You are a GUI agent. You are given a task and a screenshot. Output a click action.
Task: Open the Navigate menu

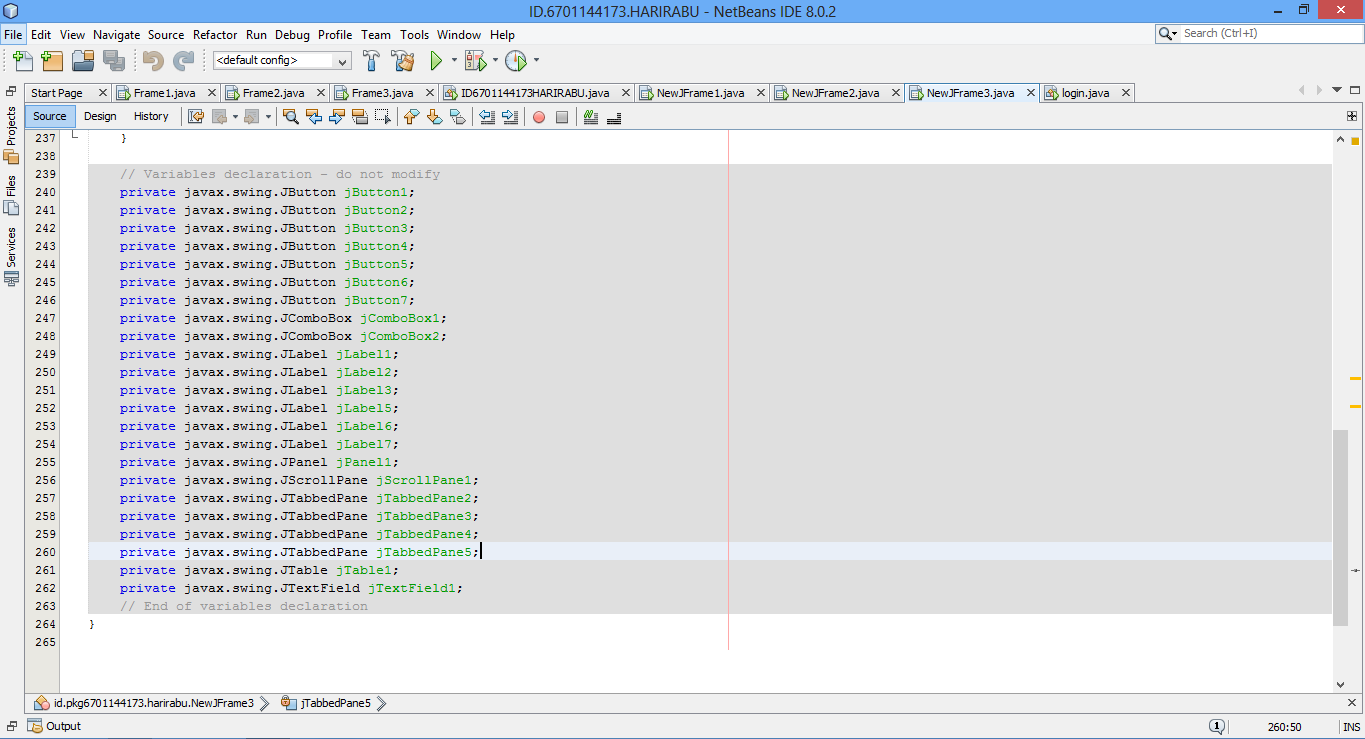click(x=116, y=34)
